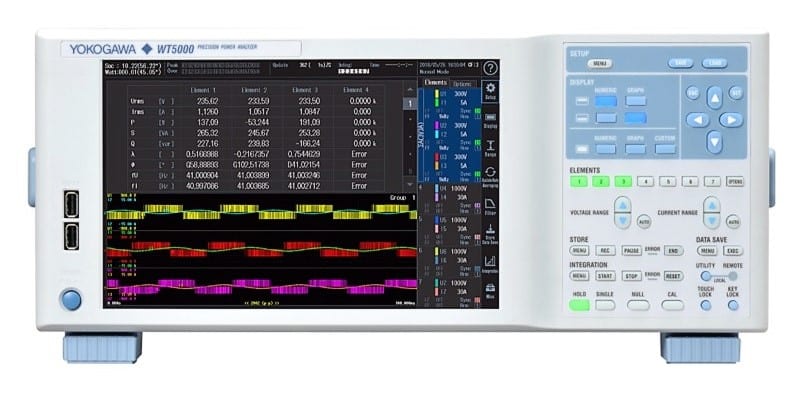Push the right arrow cursor key
Image resolution: width=800 pixels, height=395 pixels.
[x=731, y=120]
